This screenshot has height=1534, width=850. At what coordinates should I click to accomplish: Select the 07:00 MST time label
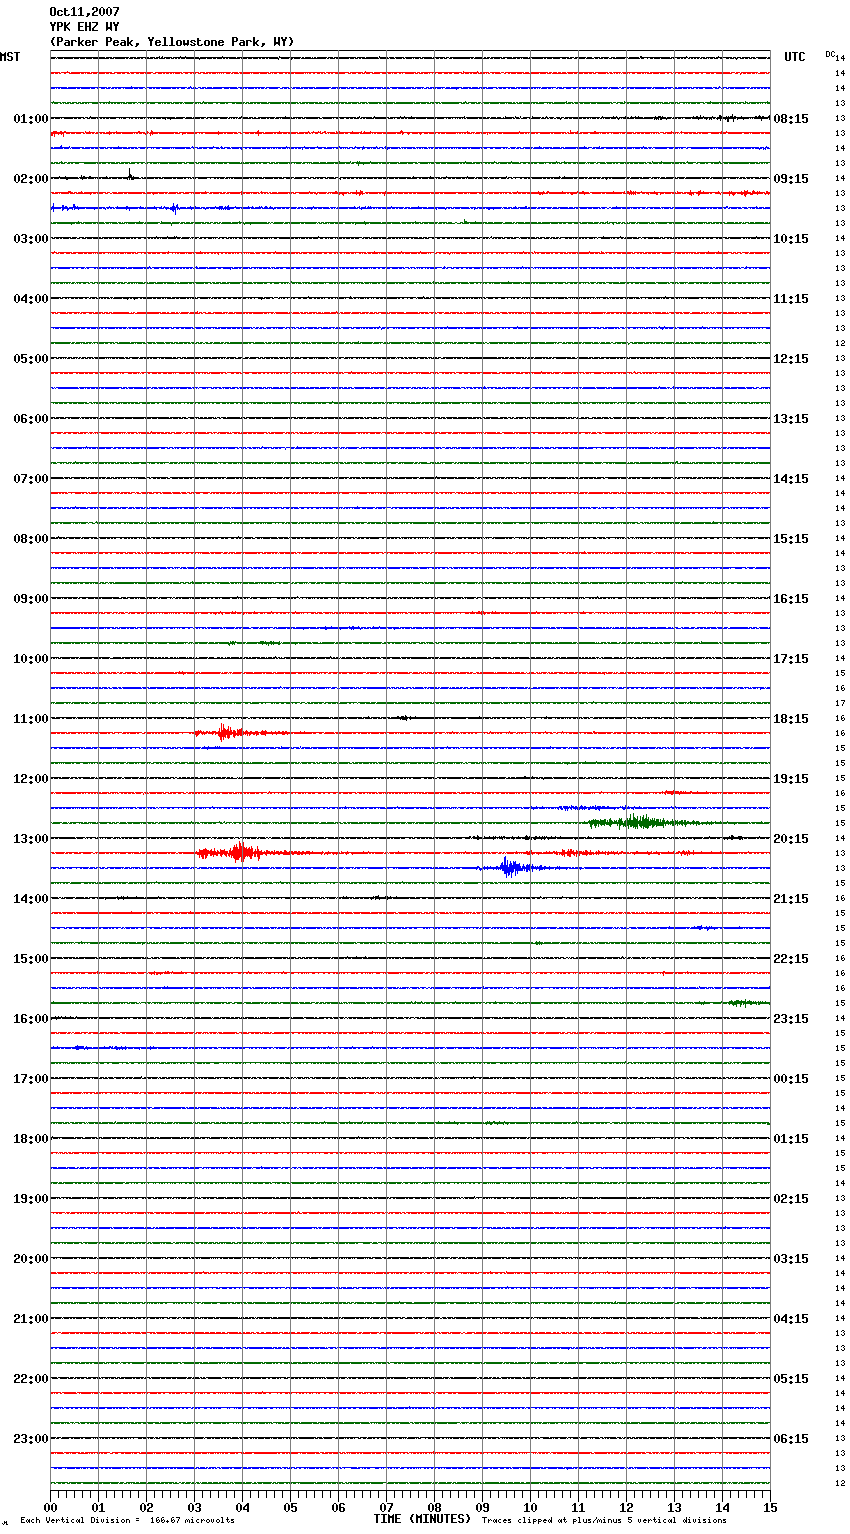[x=31, y=479]
